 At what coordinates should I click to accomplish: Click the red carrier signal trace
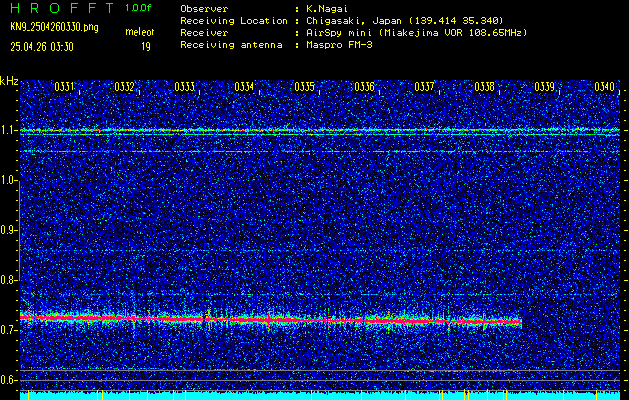[271, 320]
